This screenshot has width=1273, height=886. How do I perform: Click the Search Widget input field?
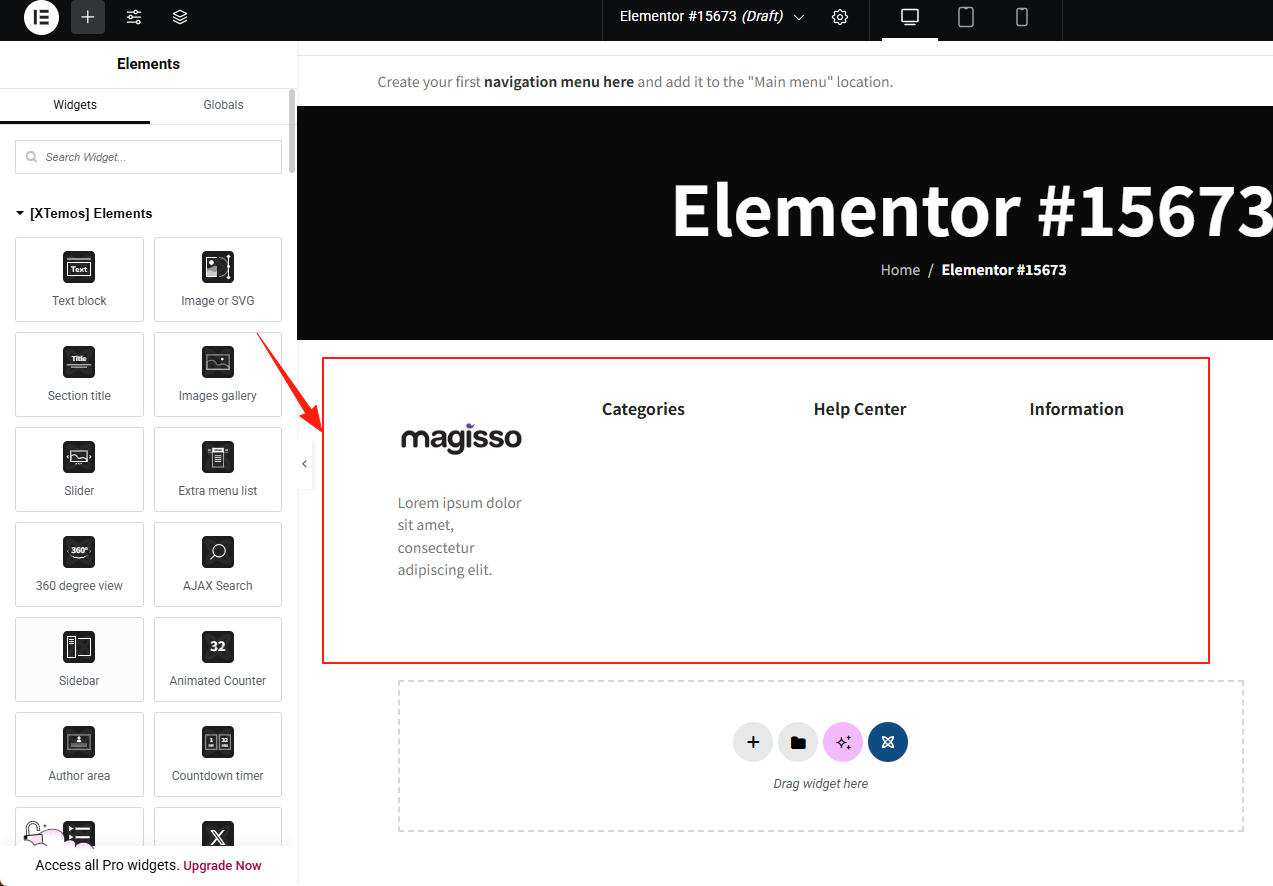(x=148, y=157)
